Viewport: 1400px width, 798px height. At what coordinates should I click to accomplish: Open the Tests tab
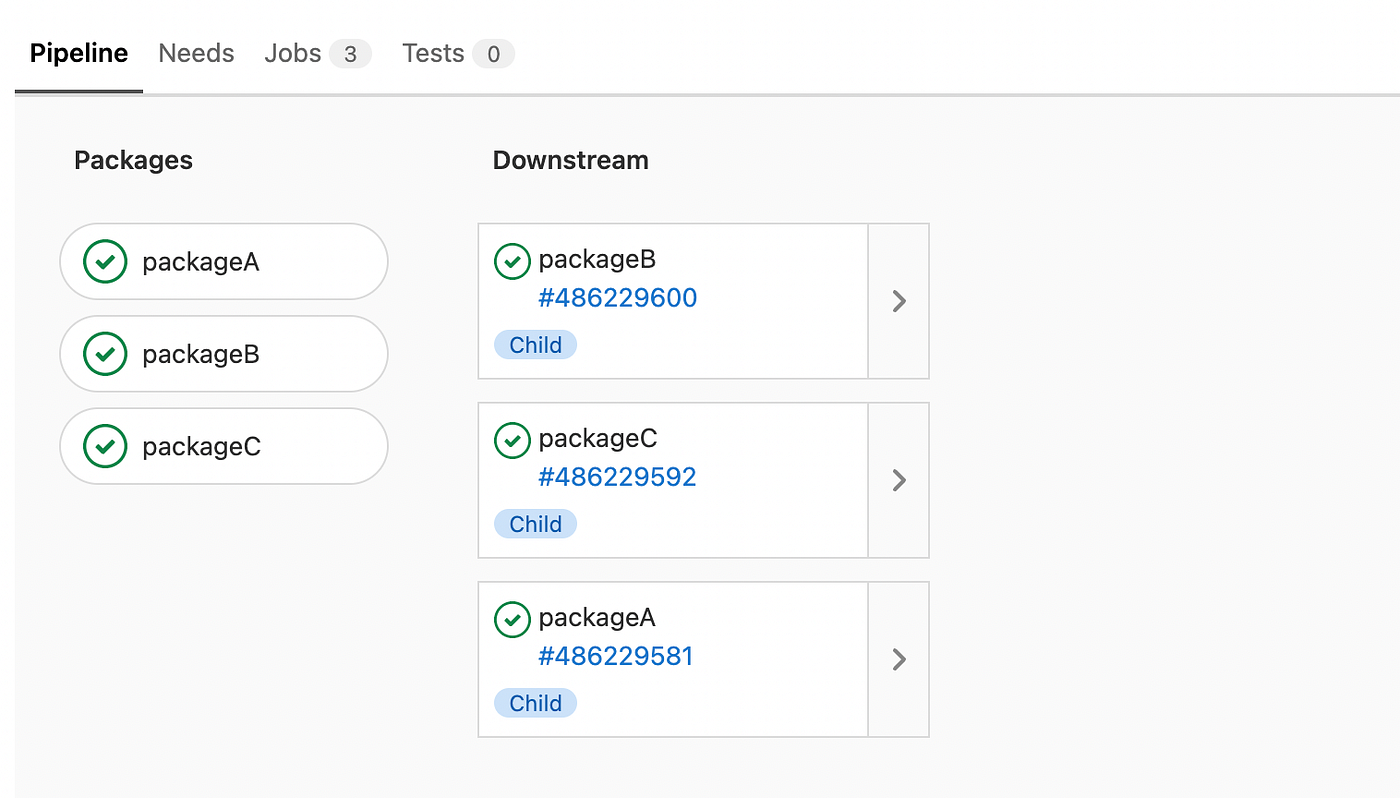(458, 53)
